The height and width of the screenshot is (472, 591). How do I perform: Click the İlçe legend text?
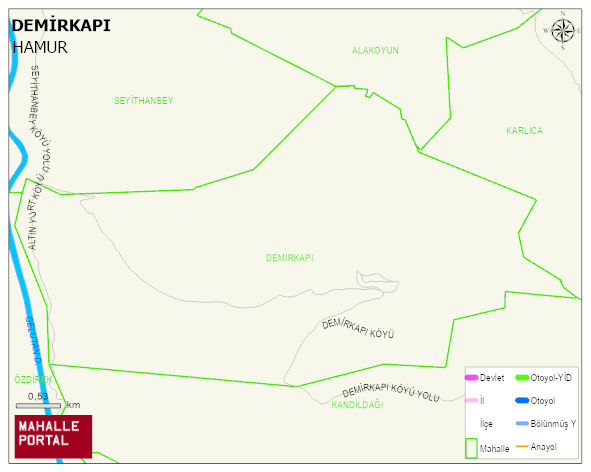486,424
